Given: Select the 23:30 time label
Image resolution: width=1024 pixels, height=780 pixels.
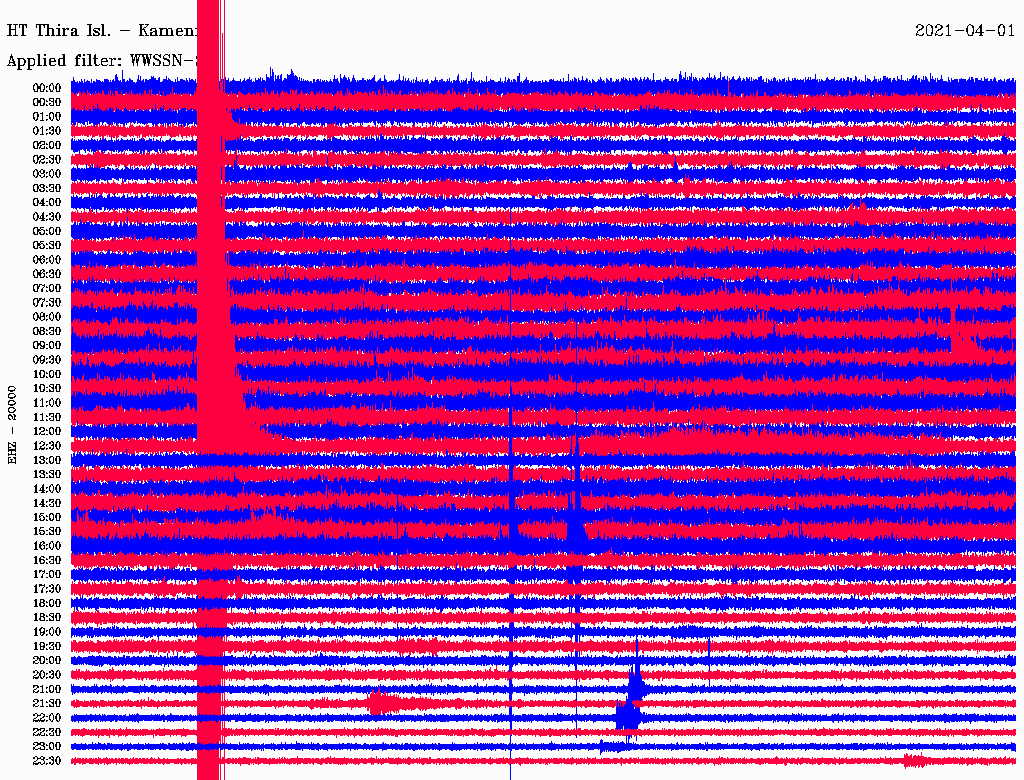Looking at the screenshot, I should coord(47,761).
